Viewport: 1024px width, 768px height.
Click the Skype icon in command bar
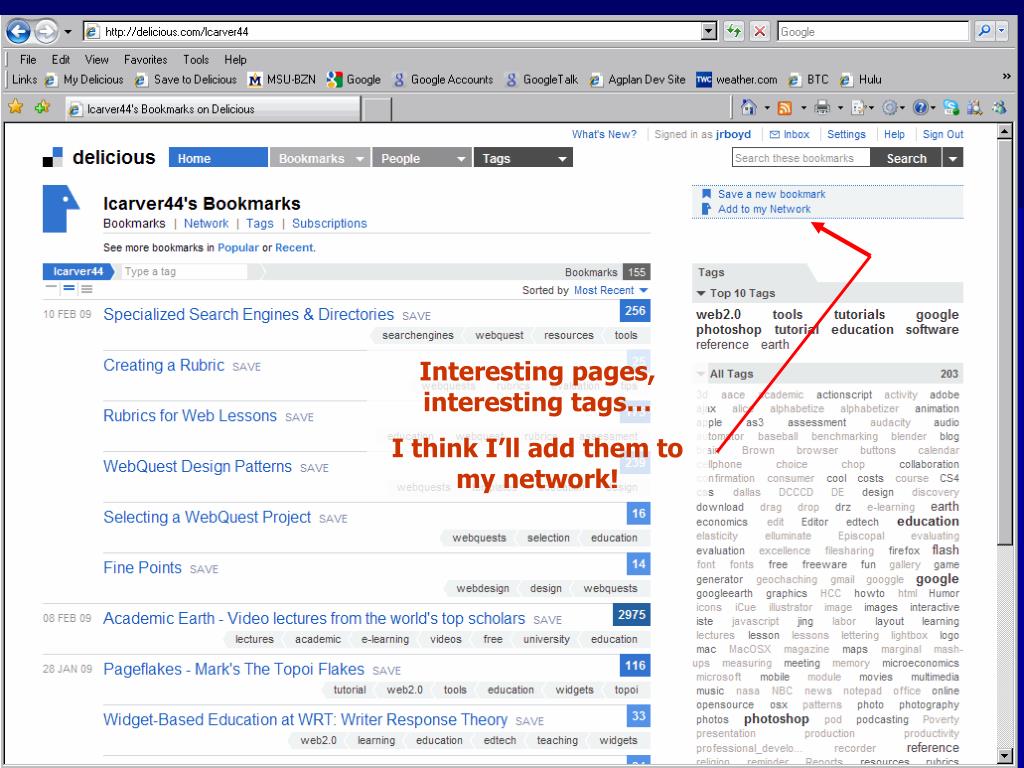952,108
